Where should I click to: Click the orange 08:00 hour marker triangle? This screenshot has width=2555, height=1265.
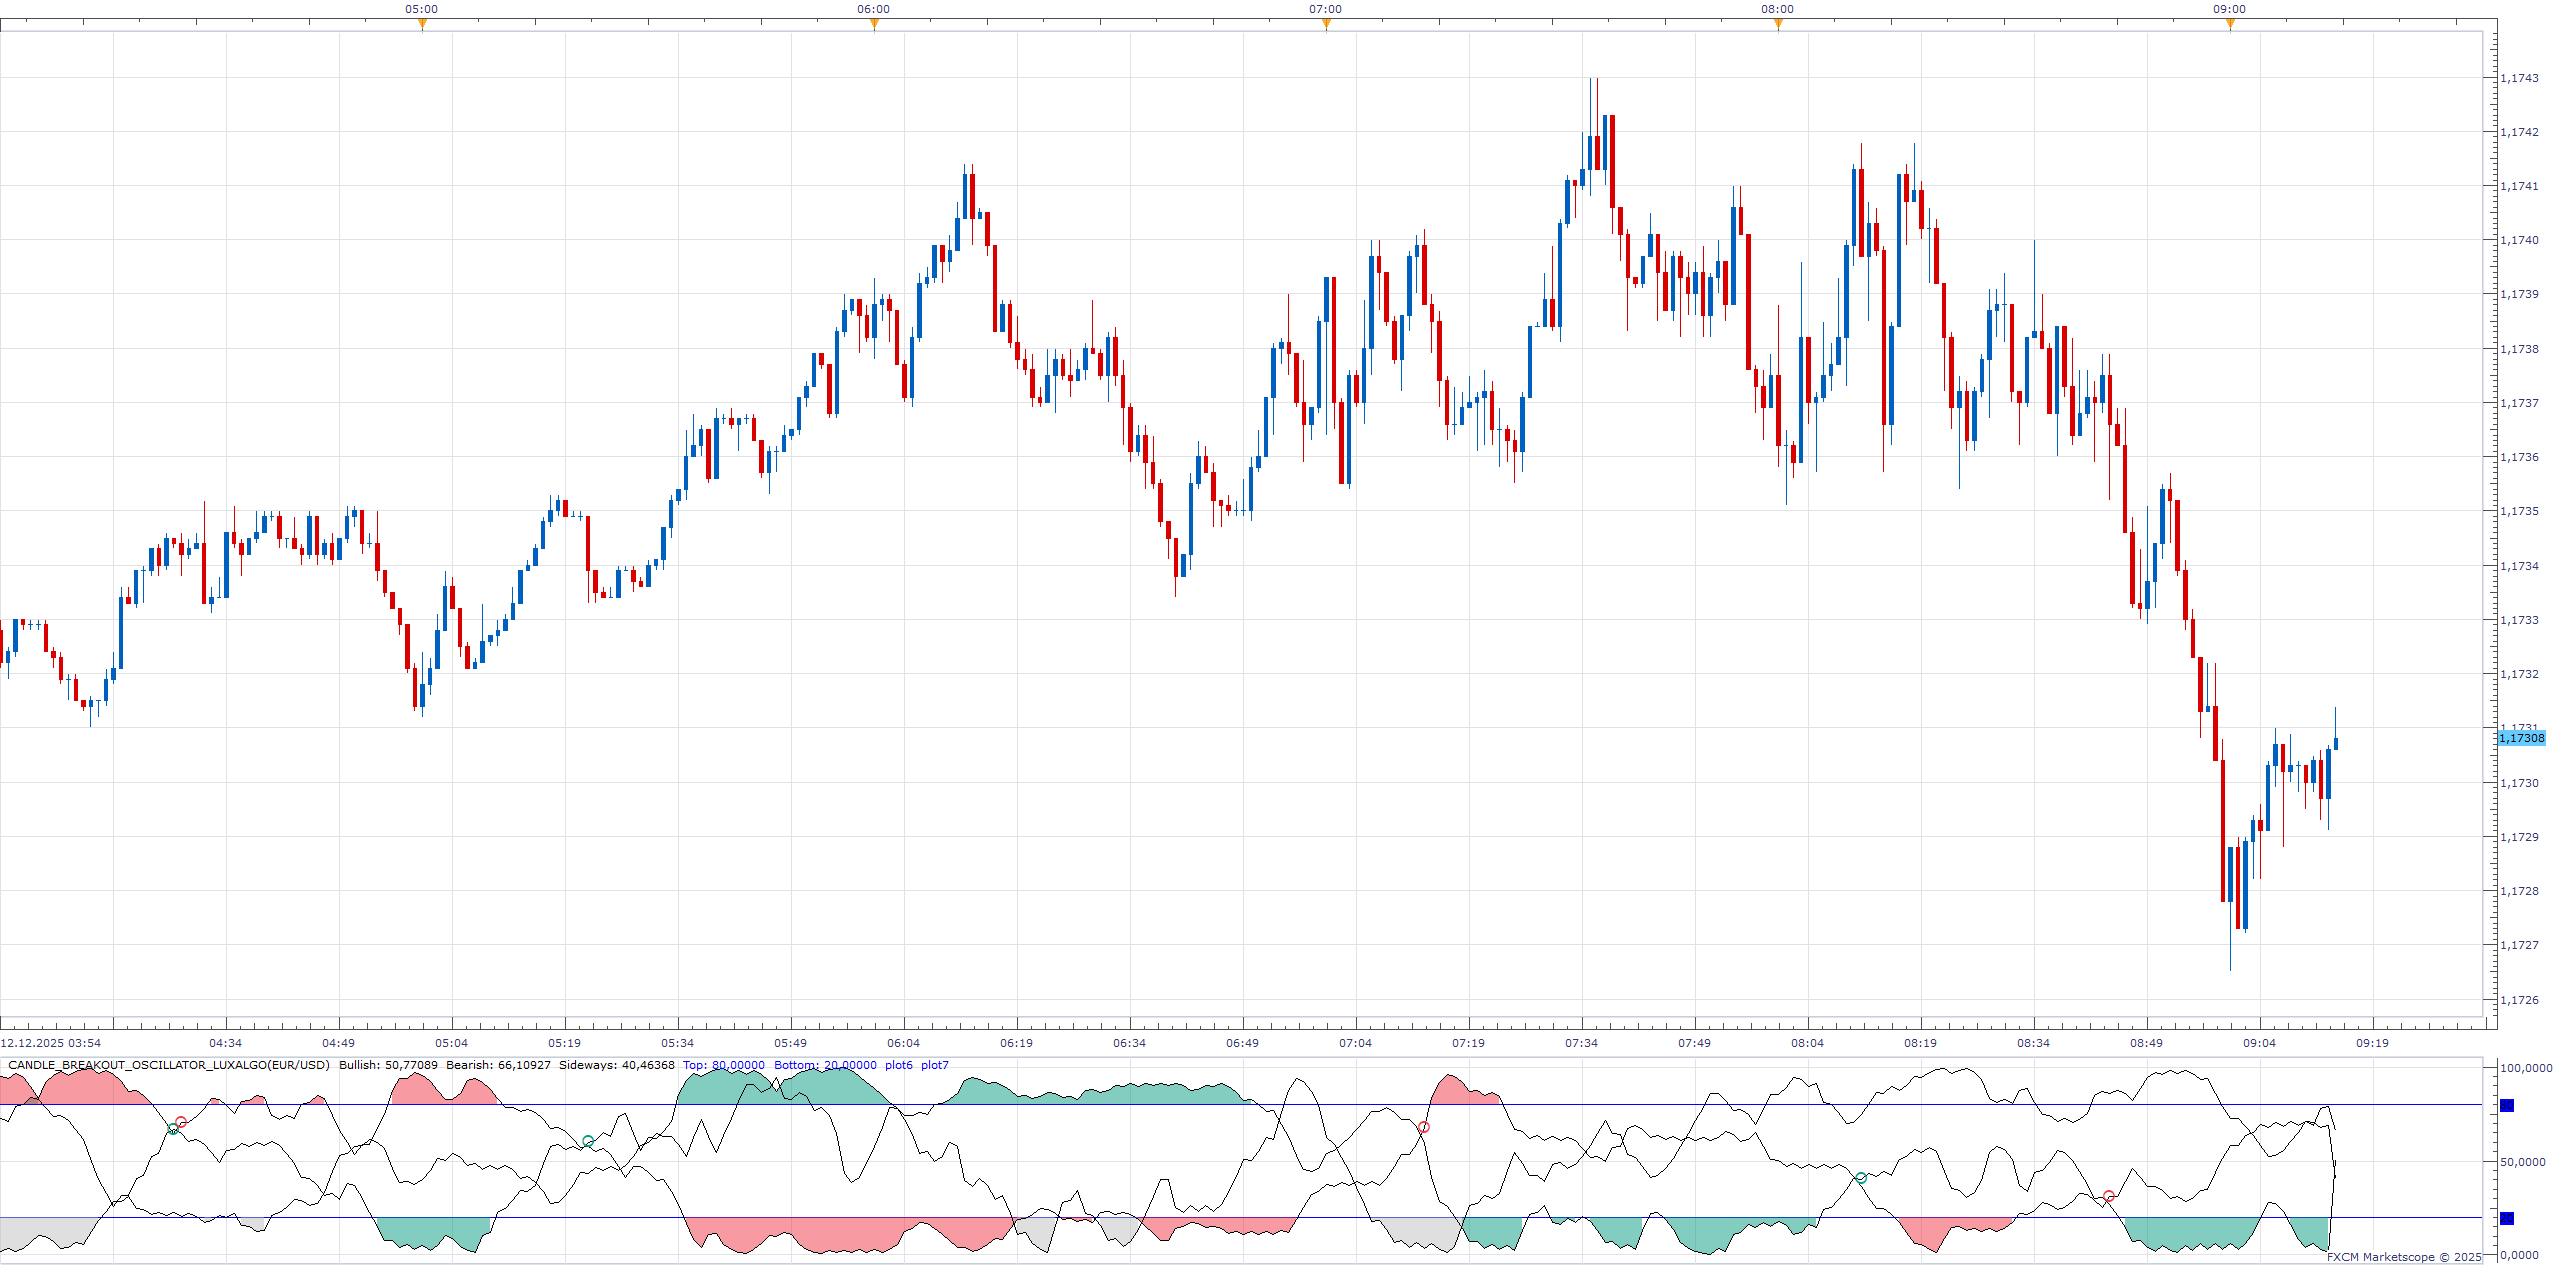(x=1778, y=25)
